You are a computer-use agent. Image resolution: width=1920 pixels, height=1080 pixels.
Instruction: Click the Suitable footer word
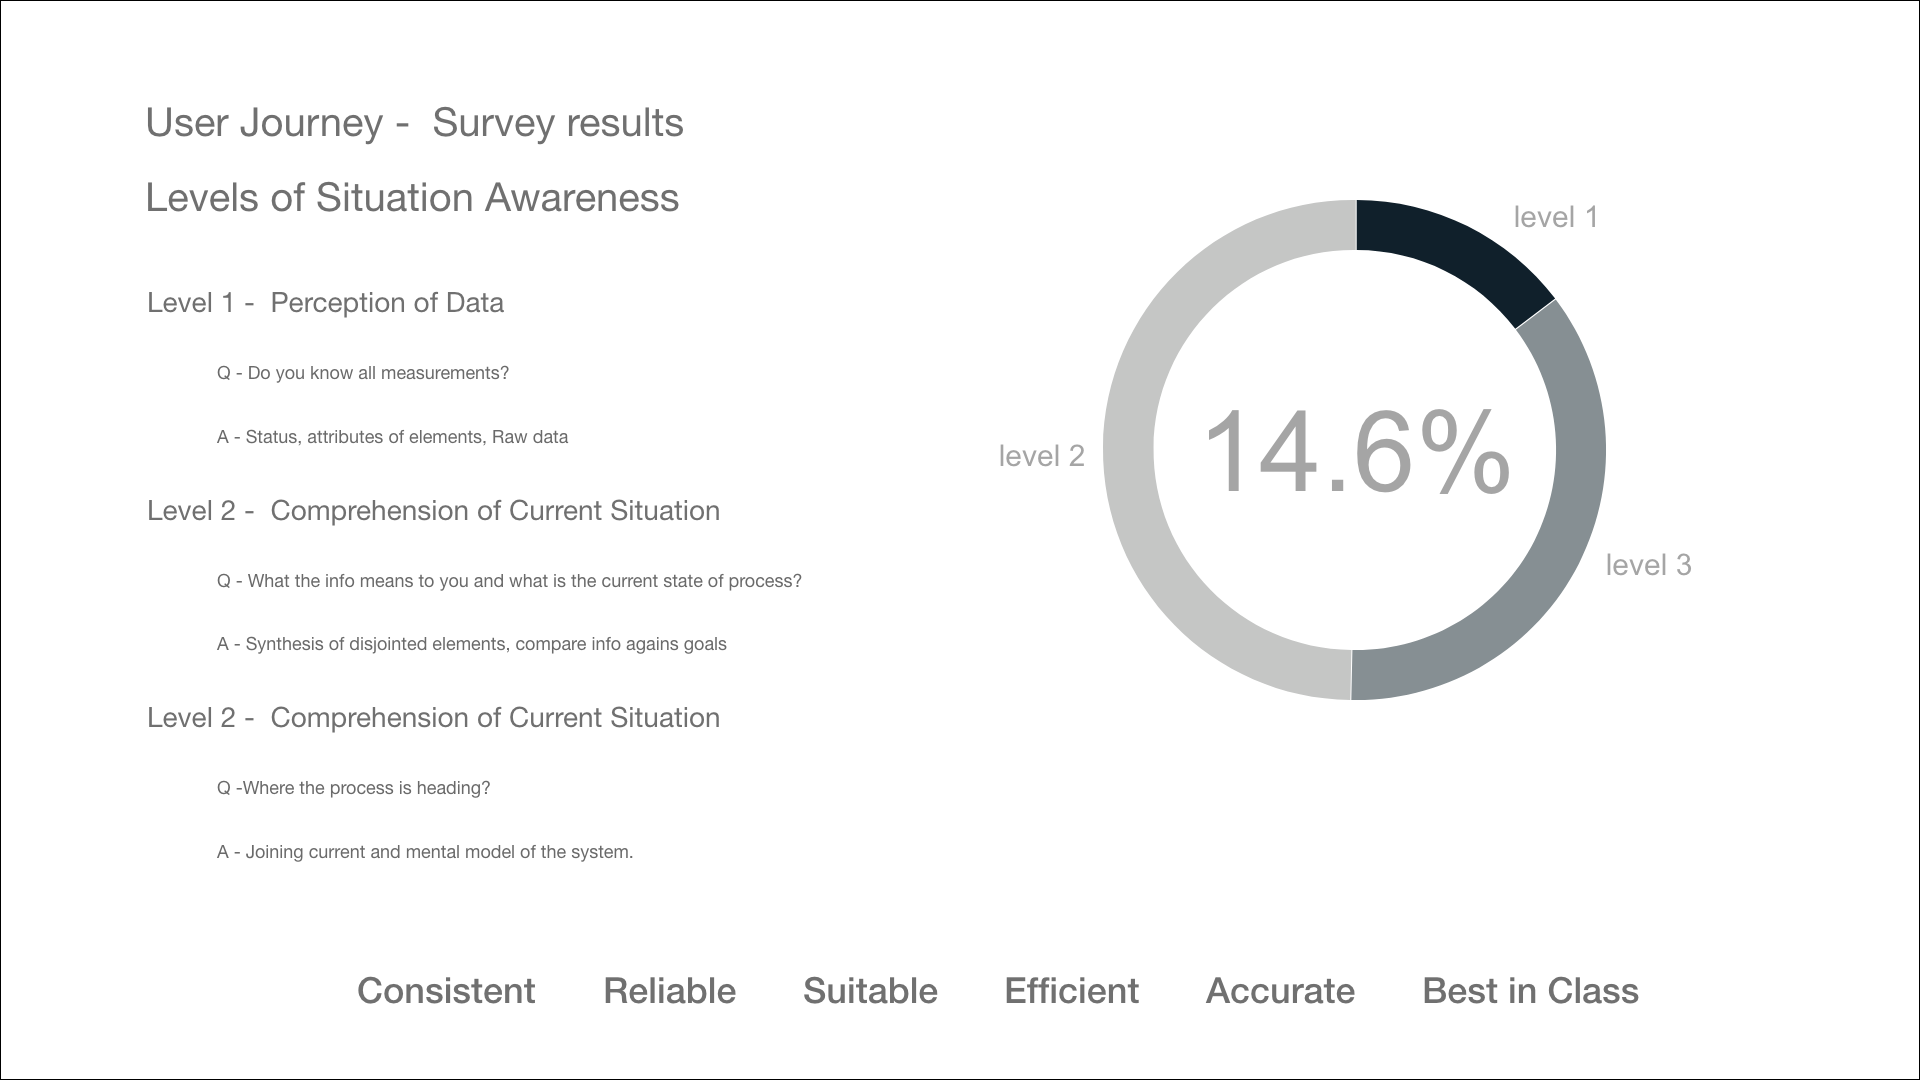[870, 991]
